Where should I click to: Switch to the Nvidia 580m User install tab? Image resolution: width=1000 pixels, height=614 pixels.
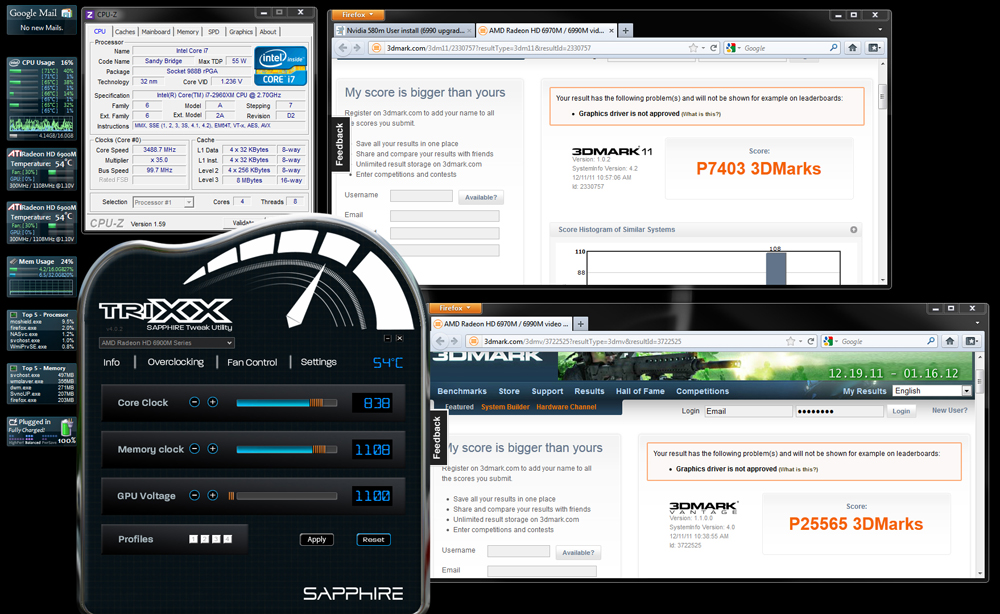(x=404, y=31)
